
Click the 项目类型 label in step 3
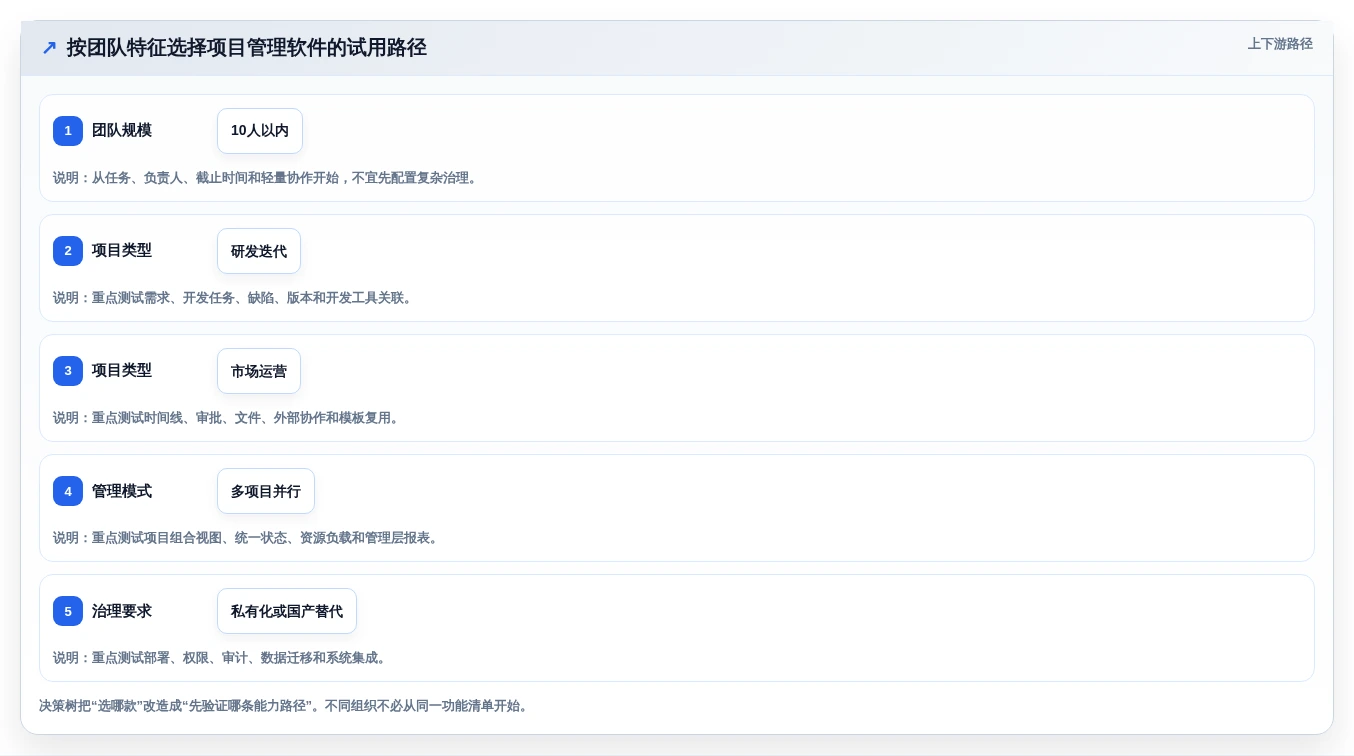tap(122, 371)
